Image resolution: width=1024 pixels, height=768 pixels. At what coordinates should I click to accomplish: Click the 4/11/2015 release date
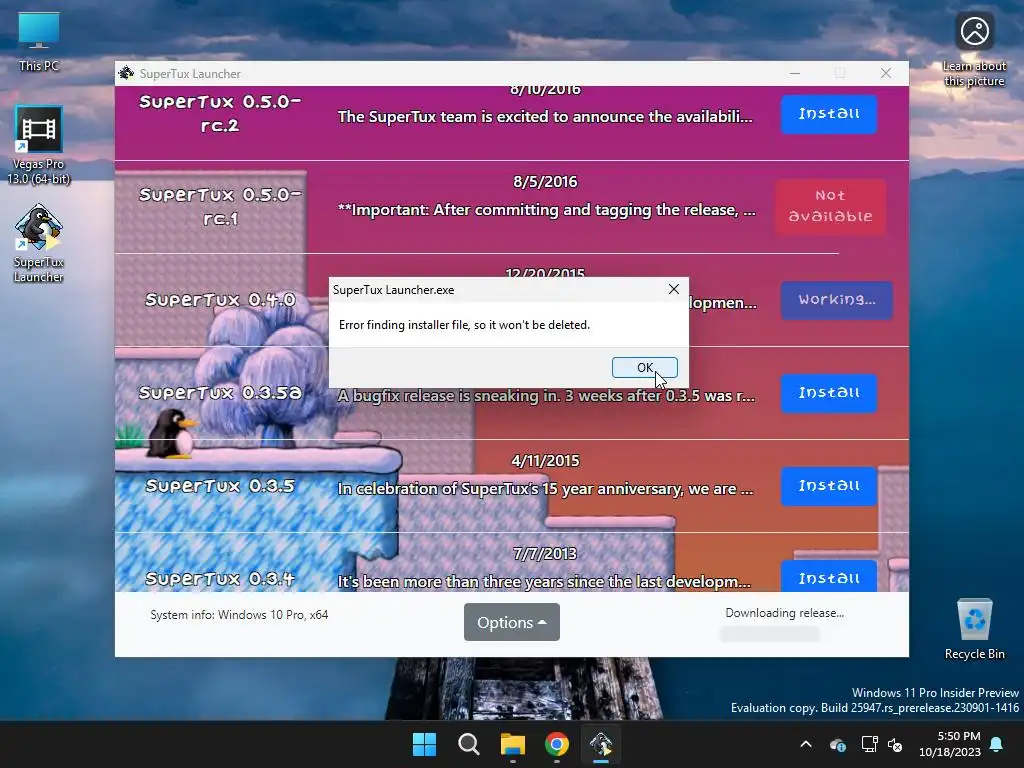click(545, 460)
